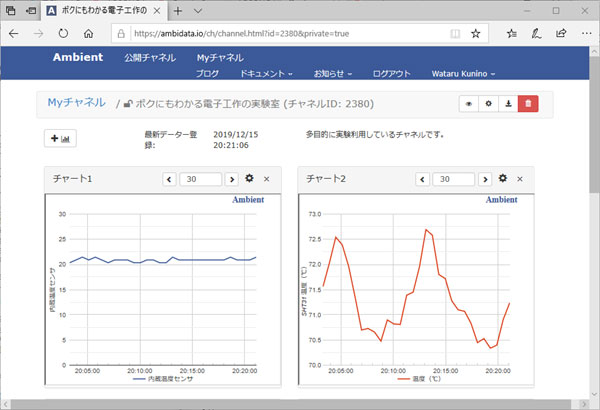This screenshot has width=600, height=410.
Task: Open the browser home page icon
Action: (x=88, y=34)
